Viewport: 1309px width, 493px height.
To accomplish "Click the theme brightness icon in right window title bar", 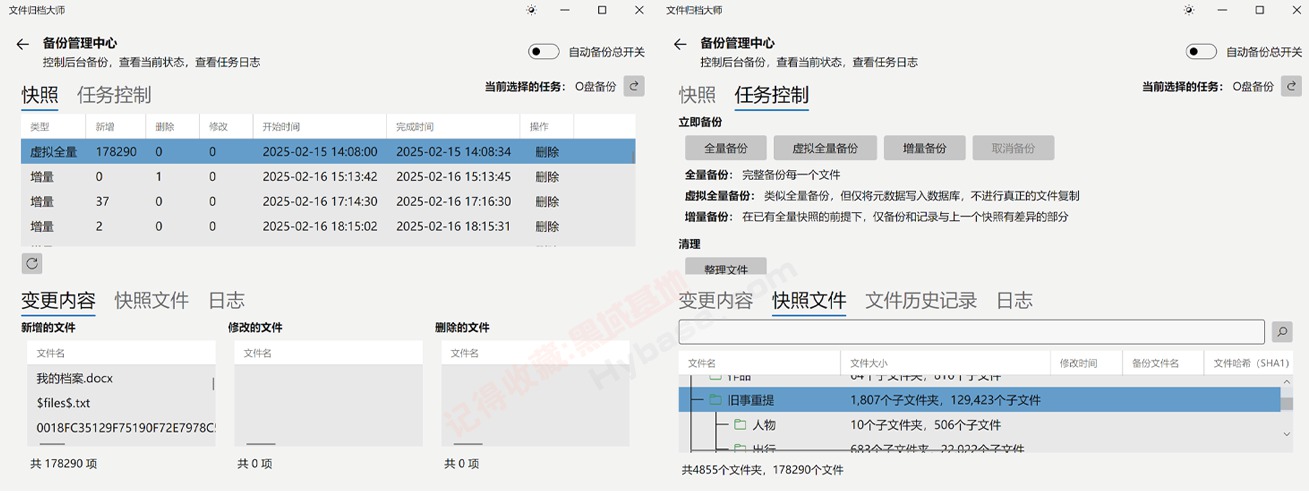I will 1188,10.
